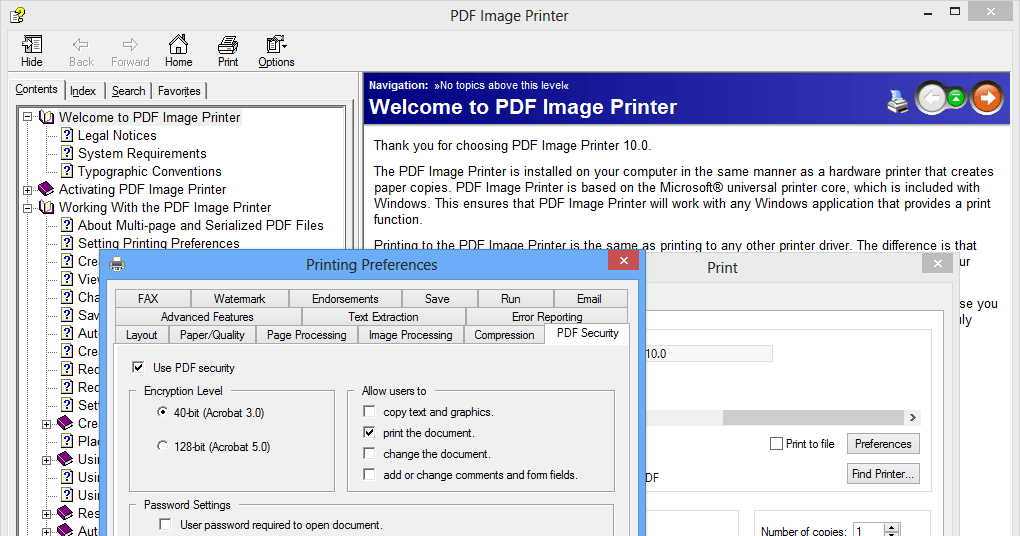Click the round orange next-topic arrow
The width and height of the screenshot is (1020, 536).
(x=987, y=98)
